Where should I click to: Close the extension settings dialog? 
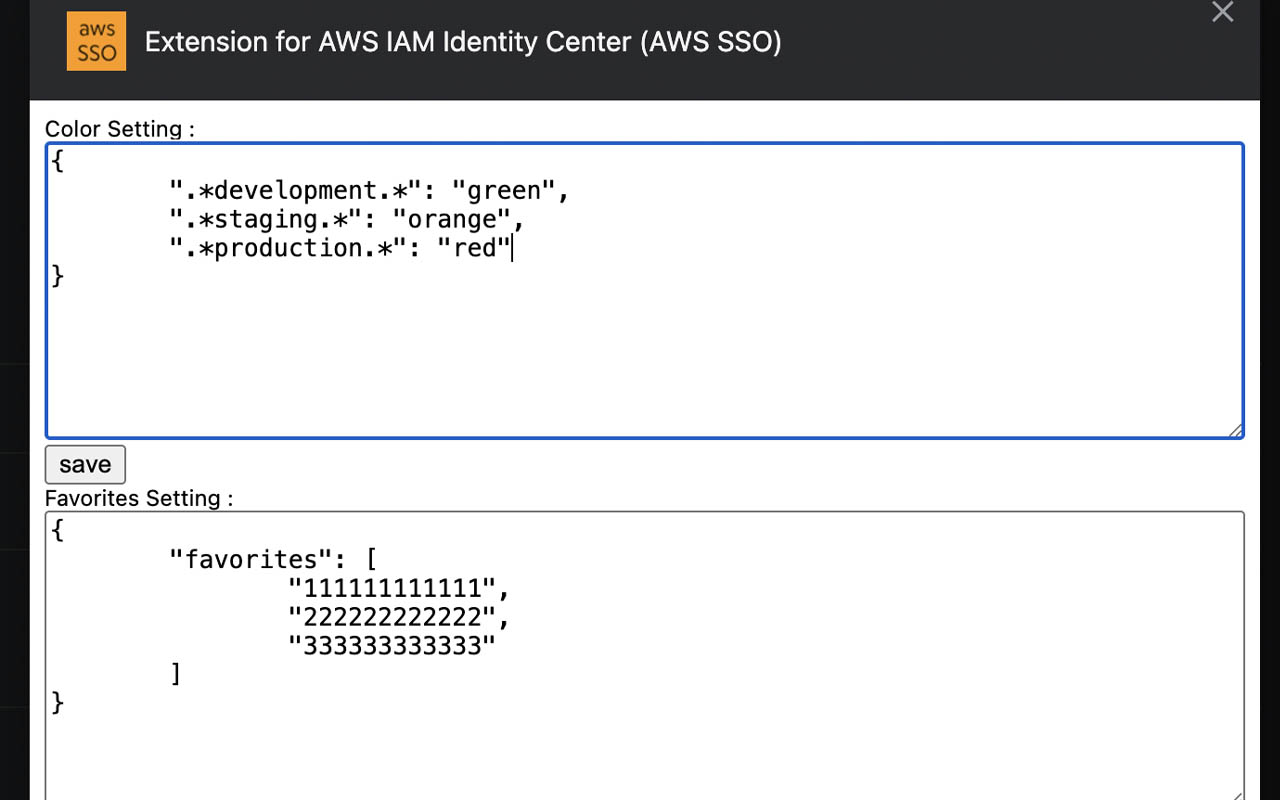[1222, 12]
